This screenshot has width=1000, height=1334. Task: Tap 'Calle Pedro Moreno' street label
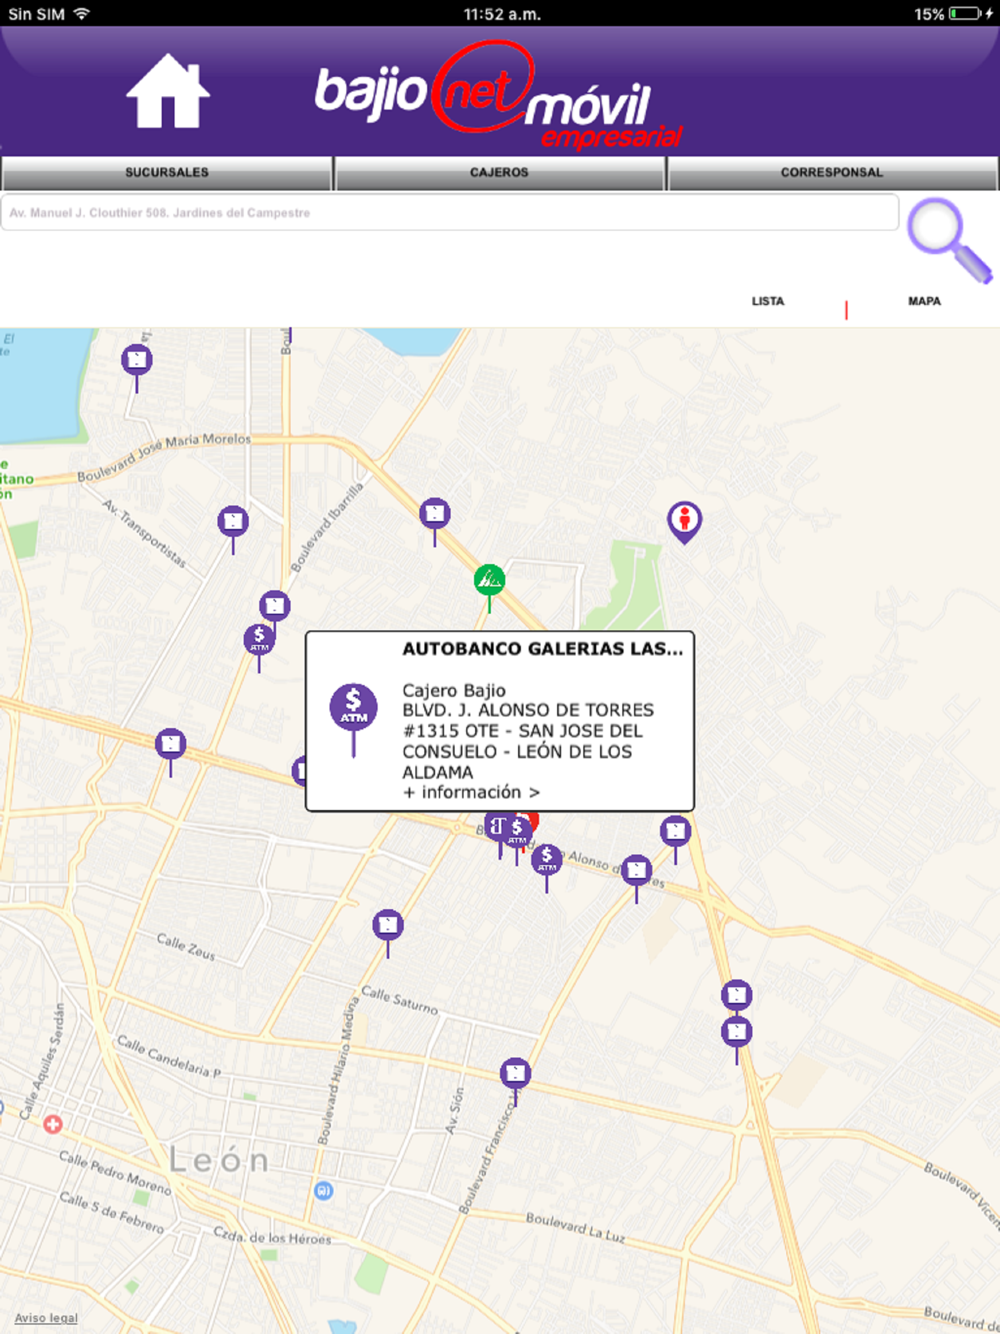point(115,1172)
